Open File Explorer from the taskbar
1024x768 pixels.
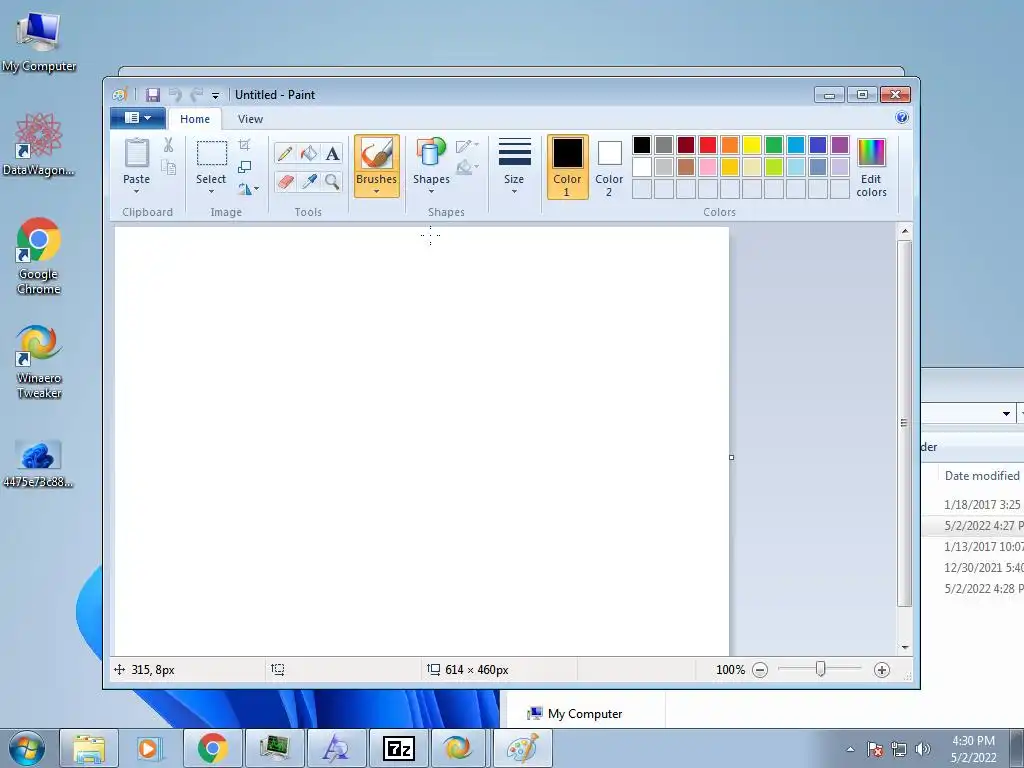tap(89, 748)
